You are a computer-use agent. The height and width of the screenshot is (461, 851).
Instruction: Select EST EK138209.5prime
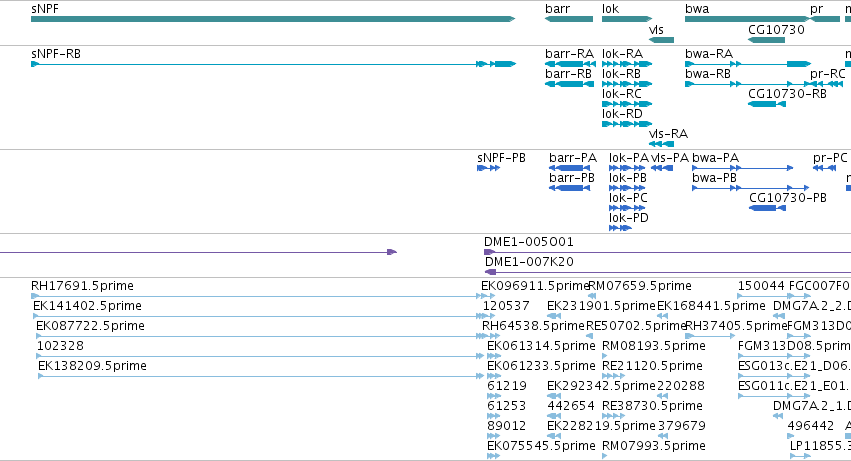pos(92,366)
